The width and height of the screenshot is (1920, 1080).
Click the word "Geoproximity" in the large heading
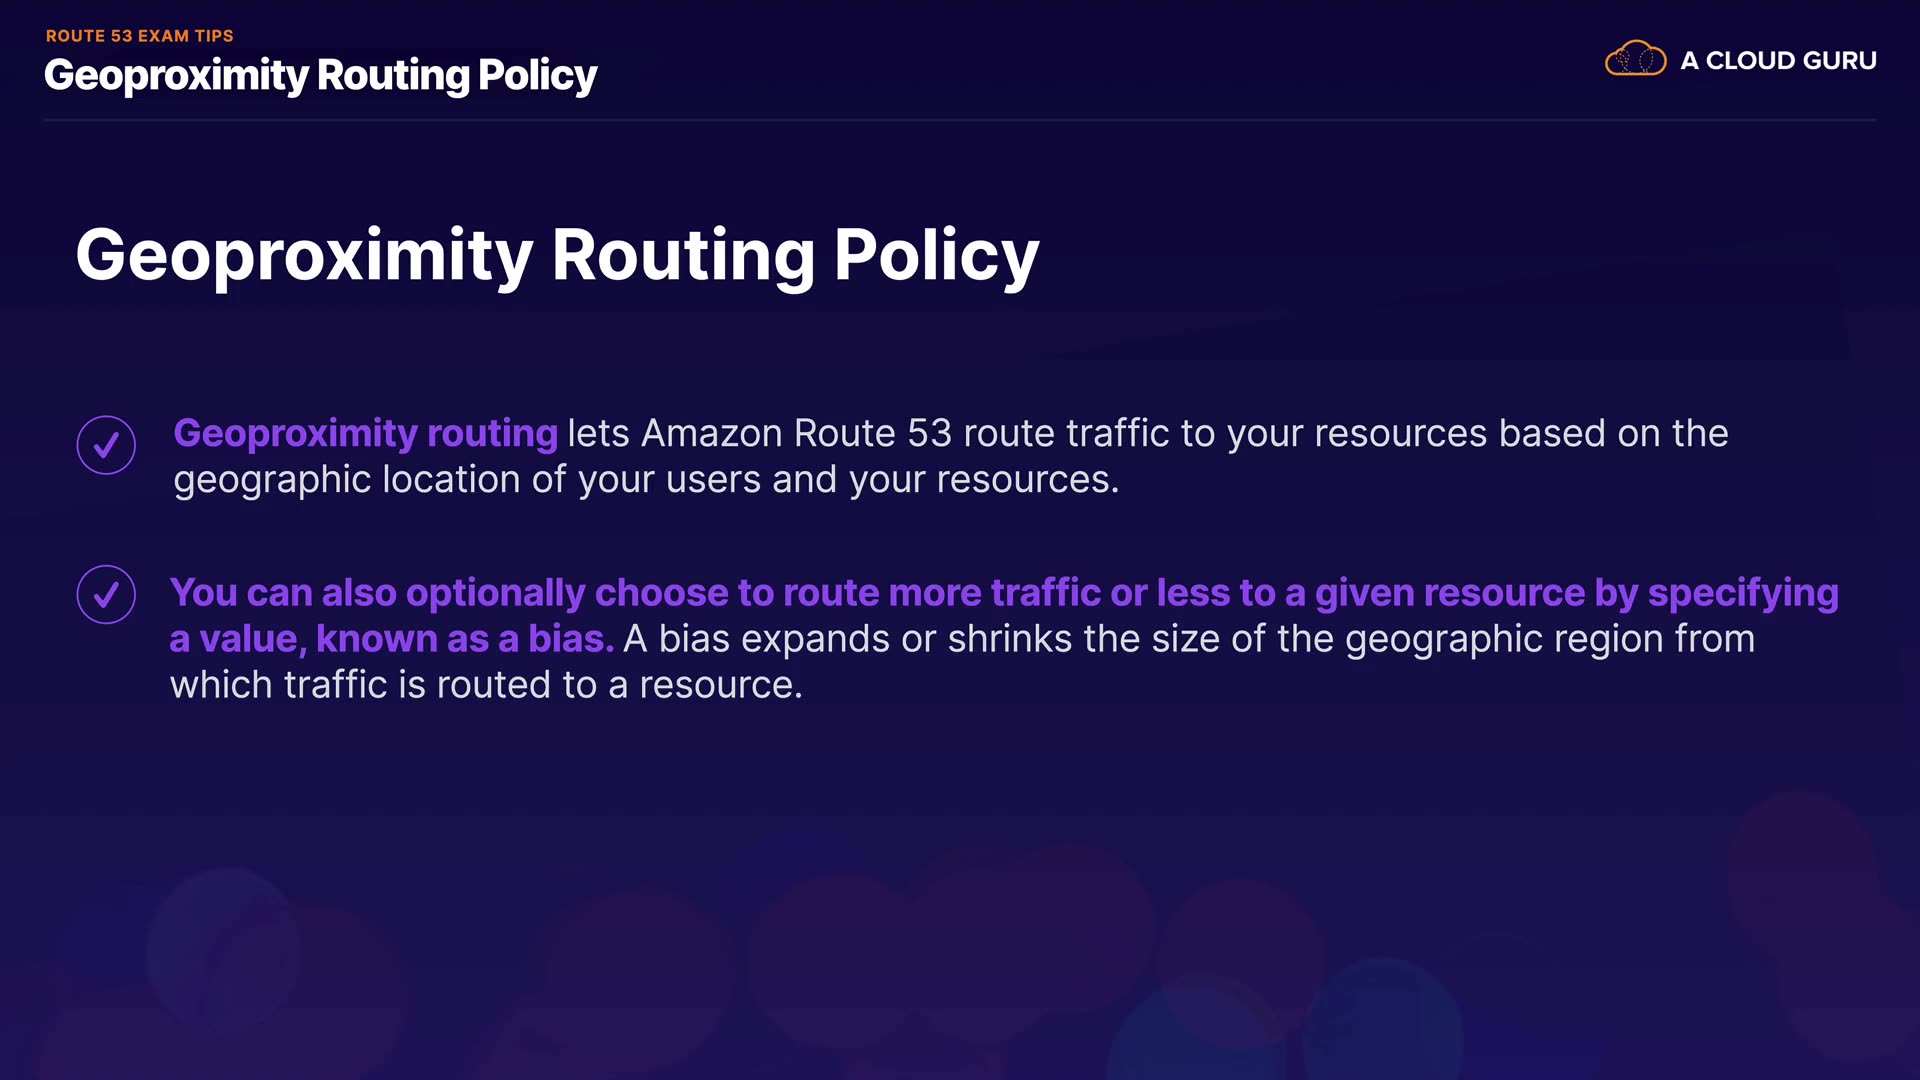point(304,256)
